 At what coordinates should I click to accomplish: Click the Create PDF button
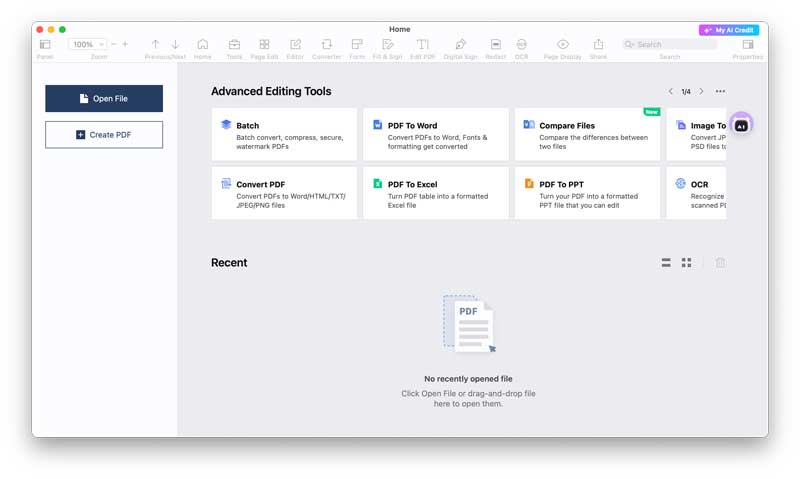tap(104, 135)
